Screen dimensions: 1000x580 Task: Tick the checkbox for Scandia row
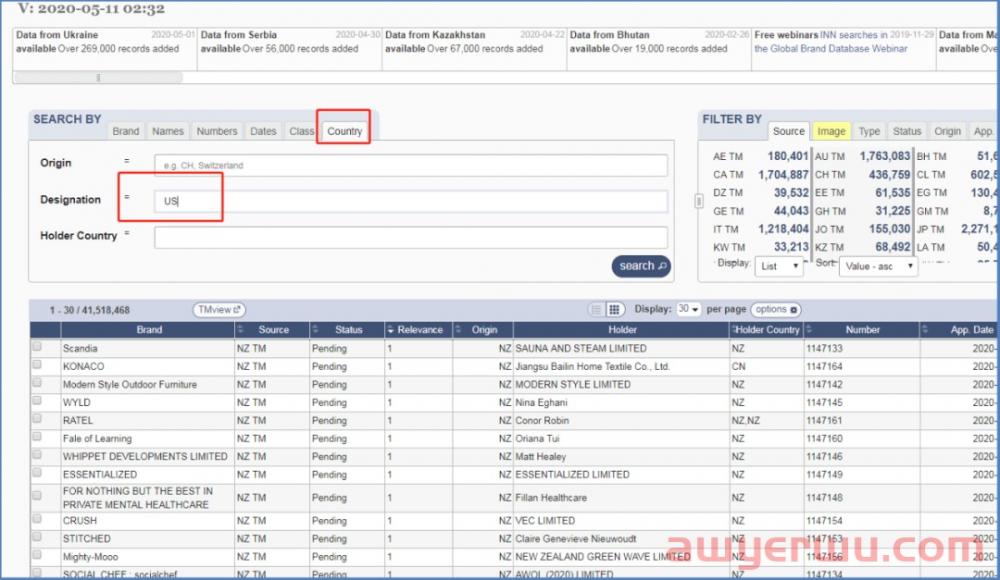(37, 347)
